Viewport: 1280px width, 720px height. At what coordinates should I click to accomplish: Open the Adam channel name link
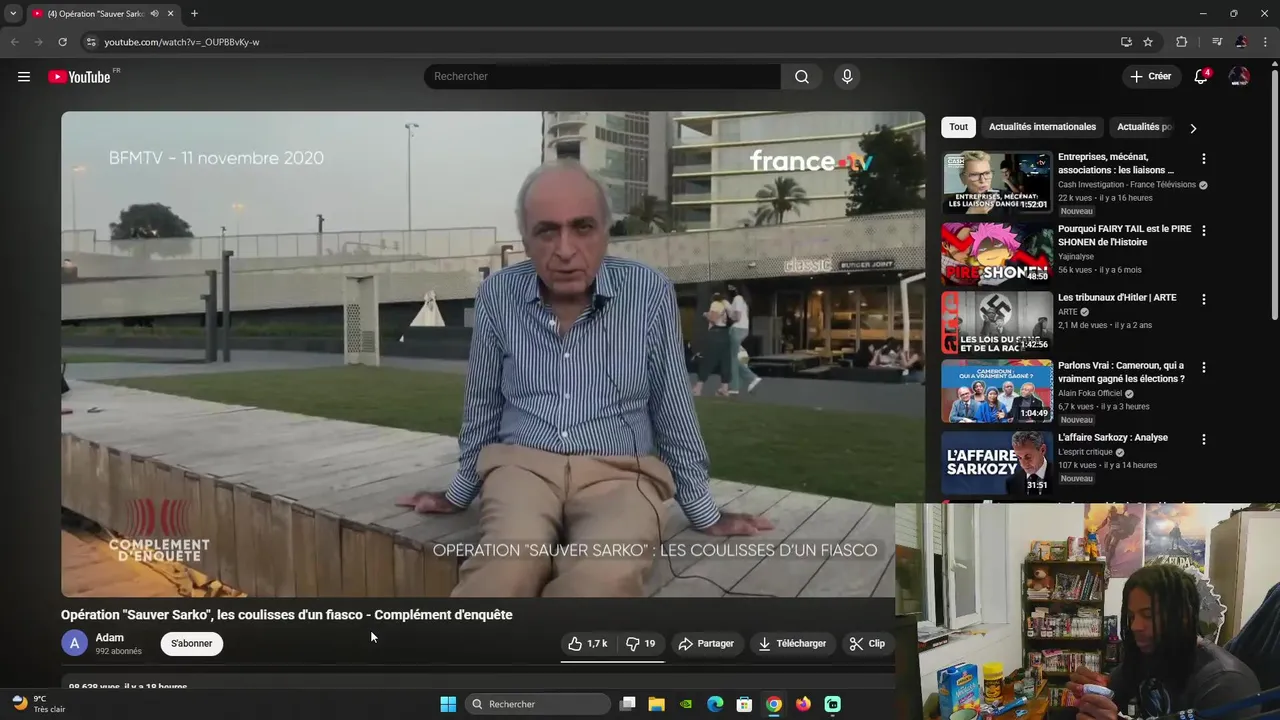point(110,638)
